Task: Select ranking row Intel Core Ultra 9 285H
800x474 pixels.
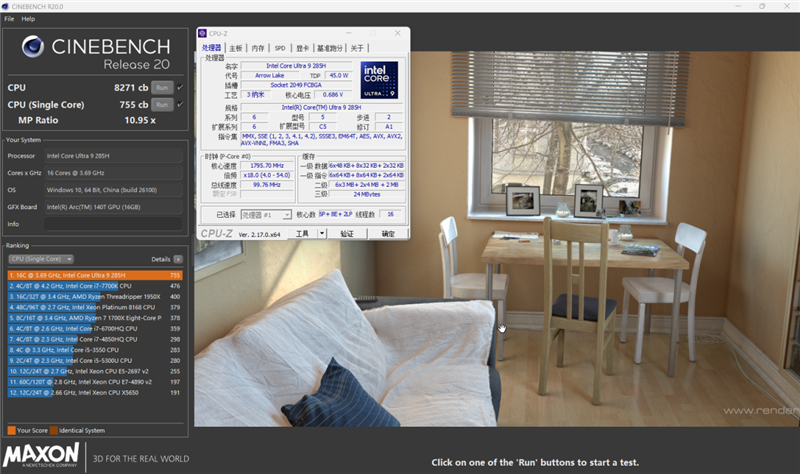Action: tap(95, 275)
